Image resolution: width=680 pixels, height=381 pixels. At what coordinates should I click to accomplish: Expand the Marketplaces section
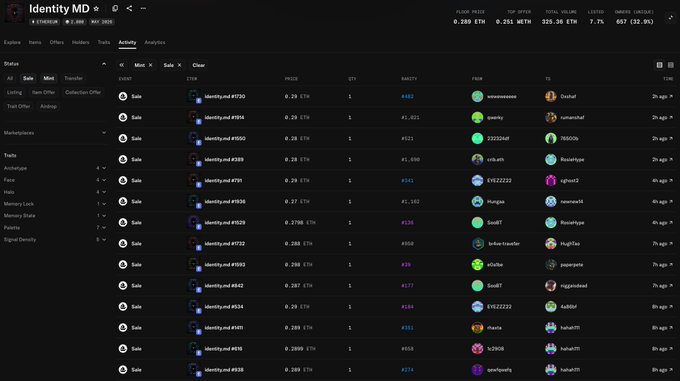55,133
